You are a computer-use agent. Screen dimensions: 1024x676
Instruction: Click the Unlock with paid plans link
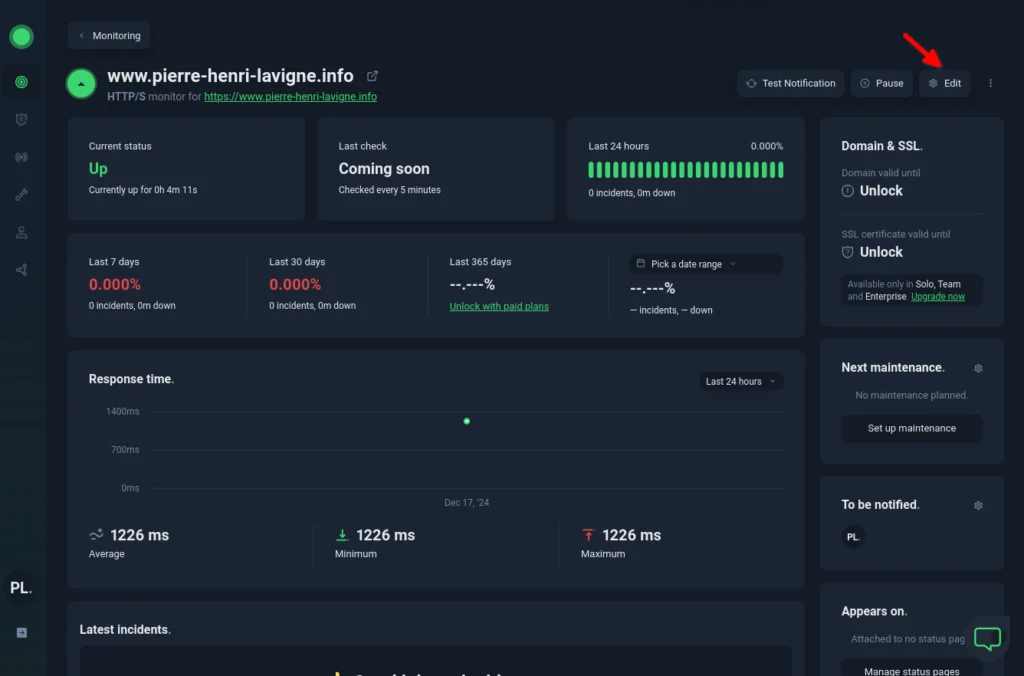pos(499,306)
